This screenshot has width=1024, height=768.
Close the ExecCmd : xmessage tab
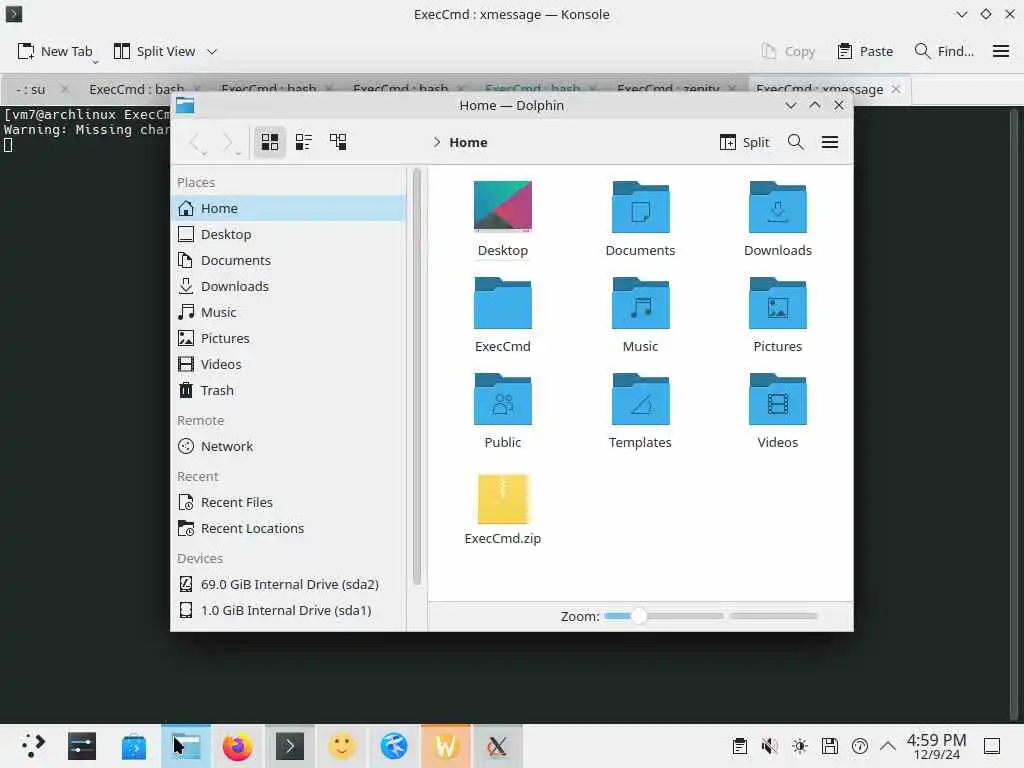point(896,89)
